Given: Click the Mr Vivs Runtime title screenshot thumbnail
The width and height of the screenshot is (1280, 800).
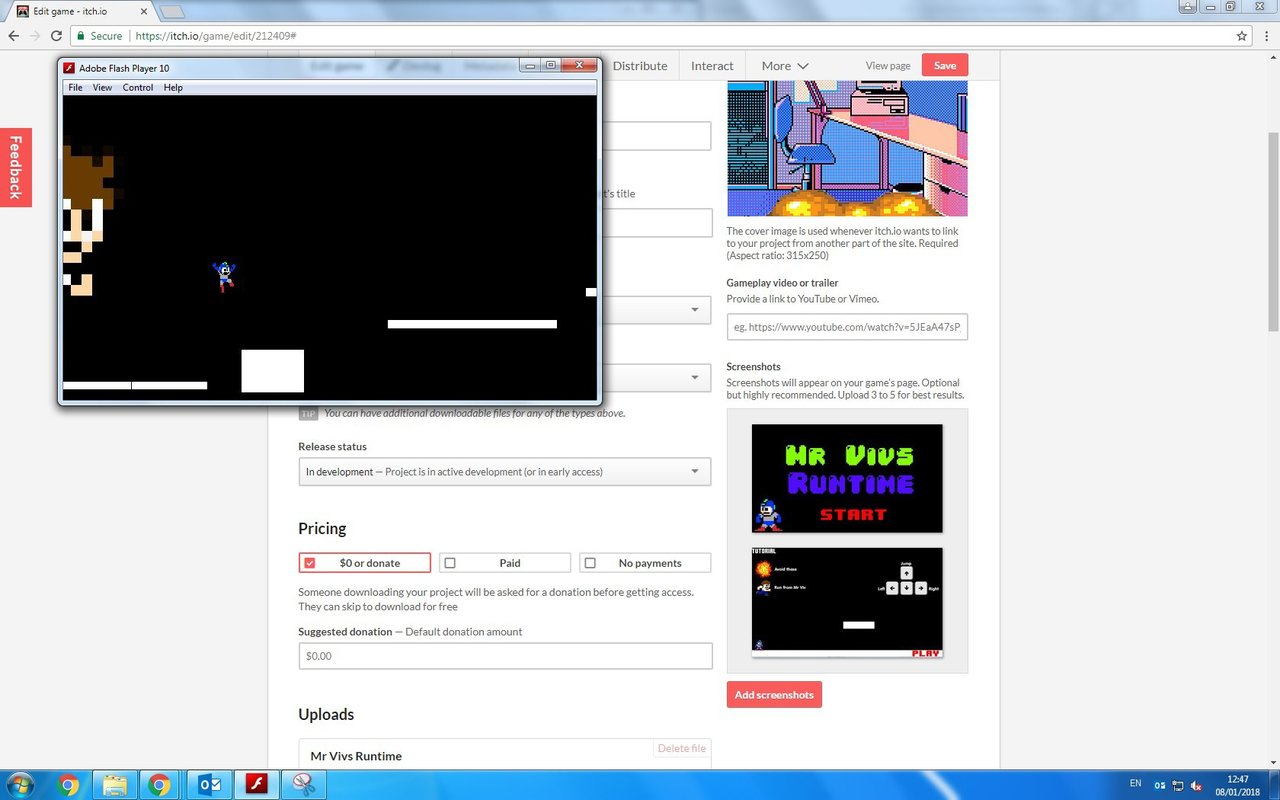Looking at the screenshot, I should point(847,478).
